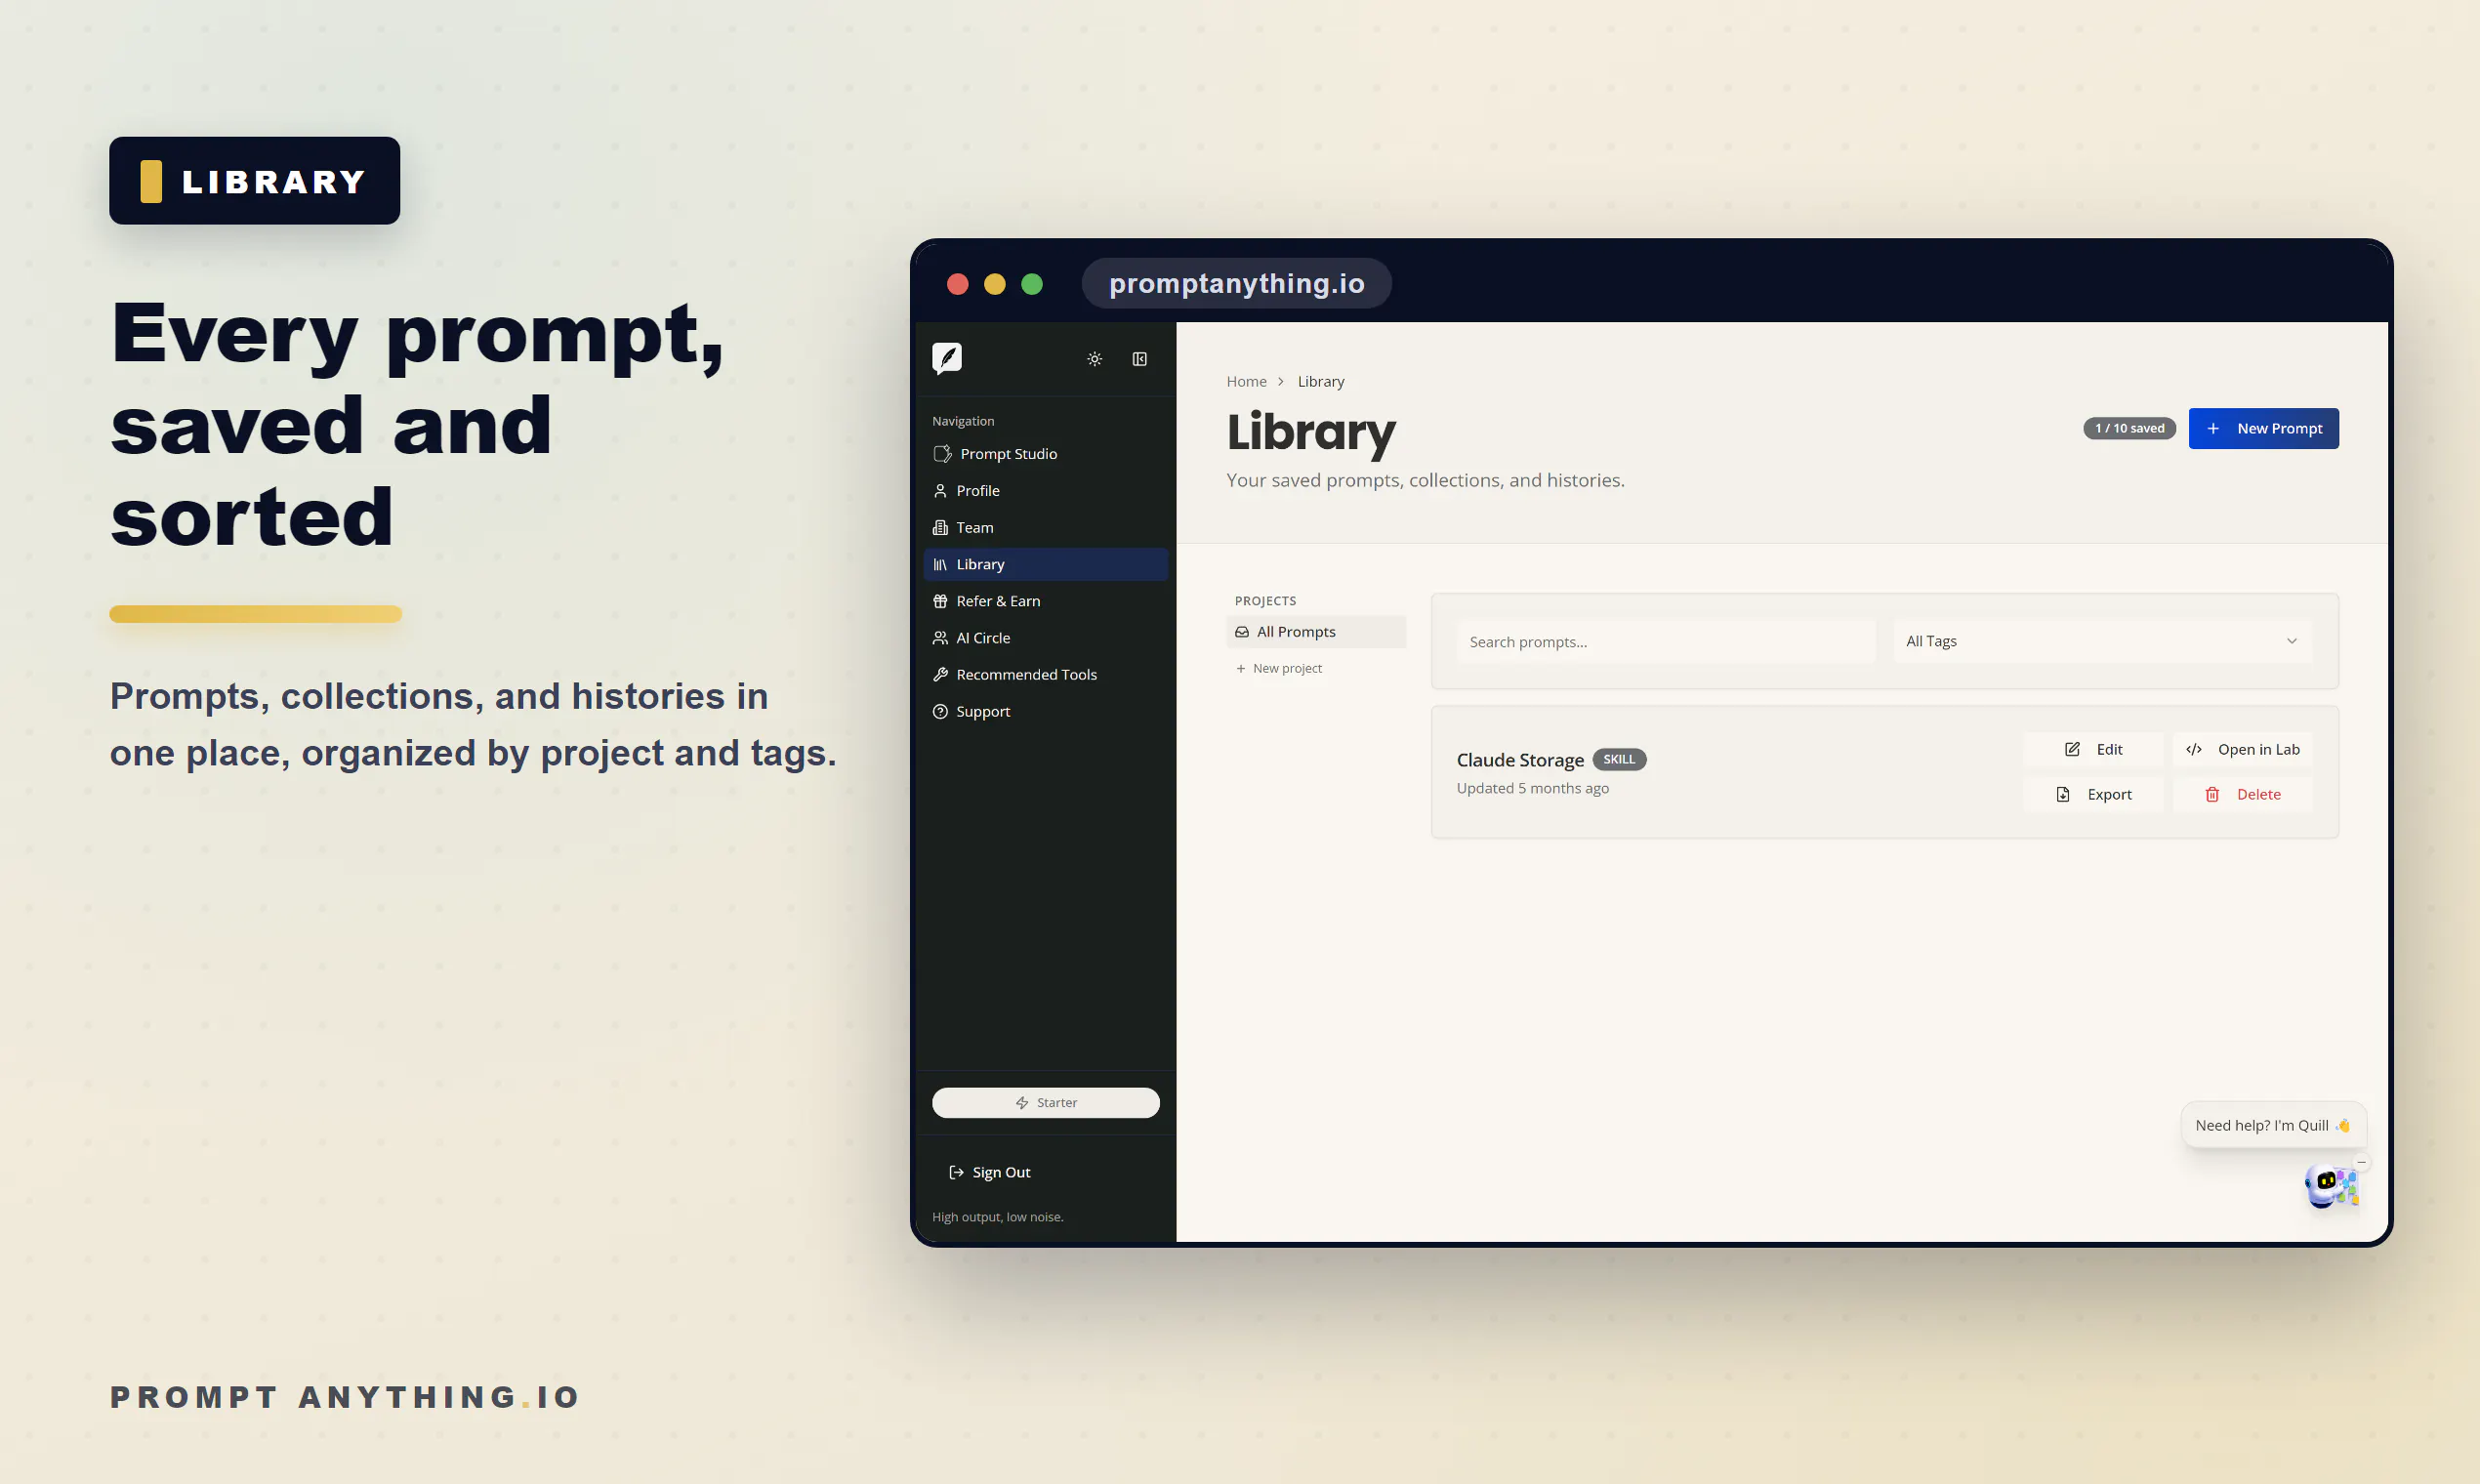Screen dimensions: 2480x1484
Task: Click the 1 / 10 saved badge
Action: click(2129, 428)
